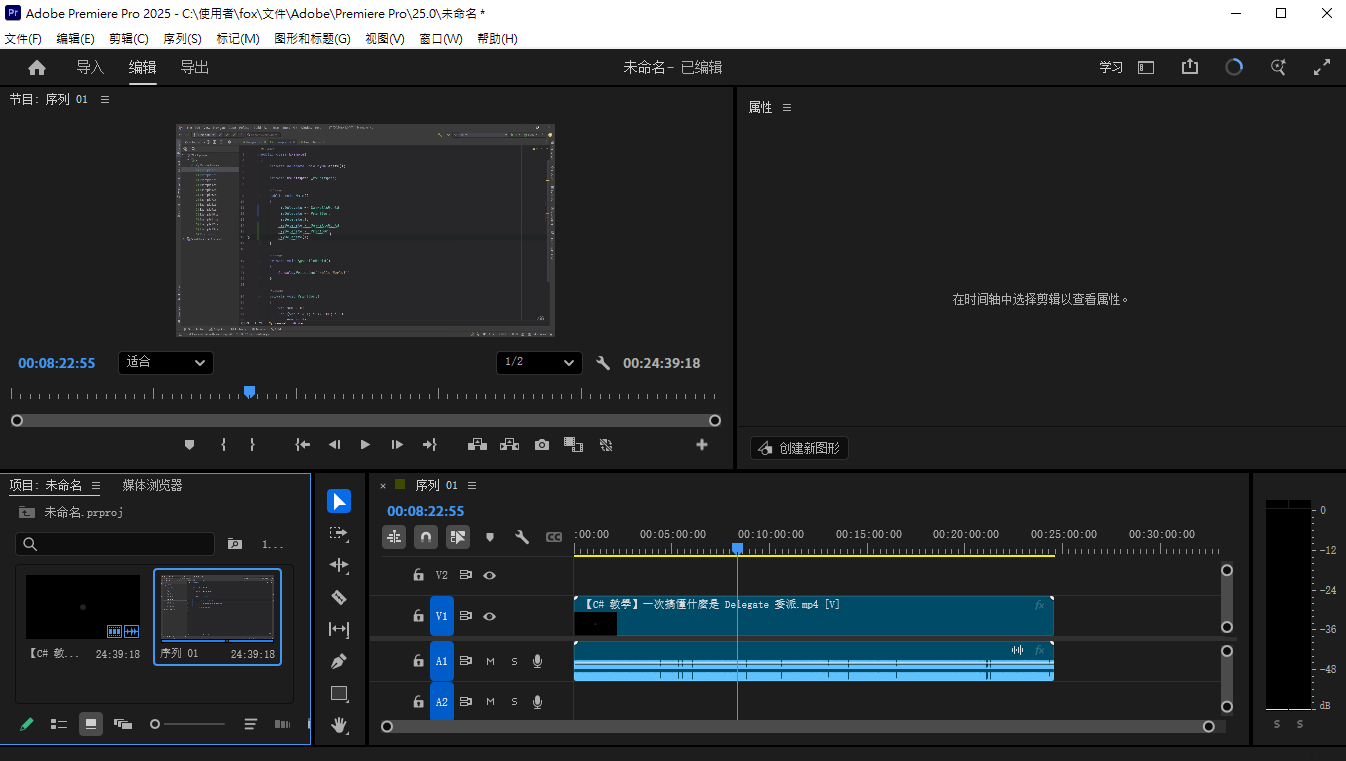Switch to 导出 tab

click(x=194, y=67)
